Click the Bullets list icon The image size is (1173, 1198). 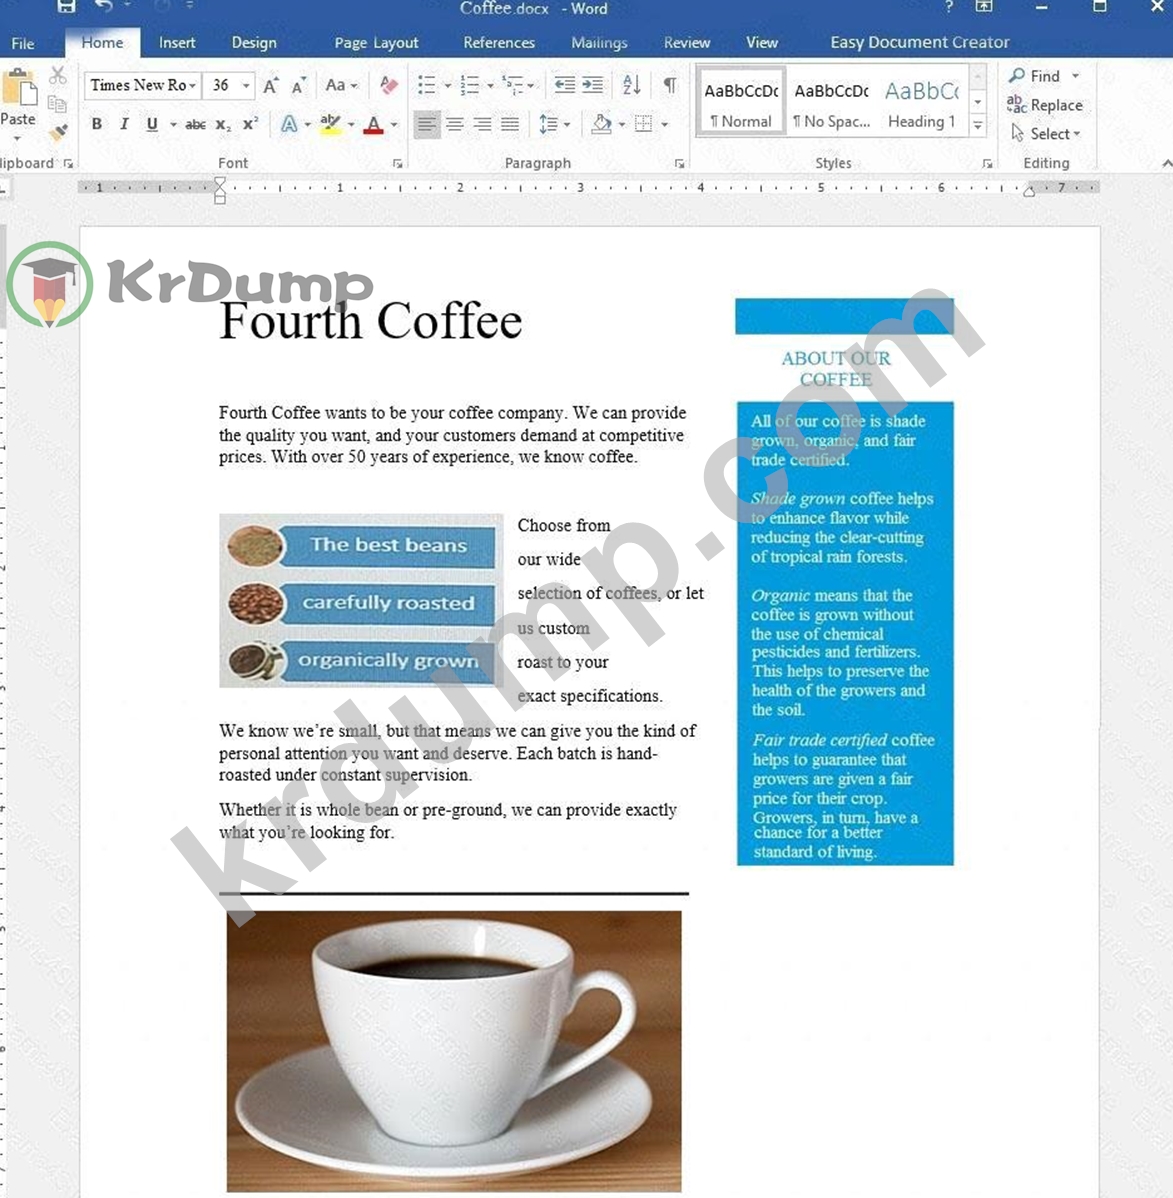pyautogui.click(x=427, y=86)
